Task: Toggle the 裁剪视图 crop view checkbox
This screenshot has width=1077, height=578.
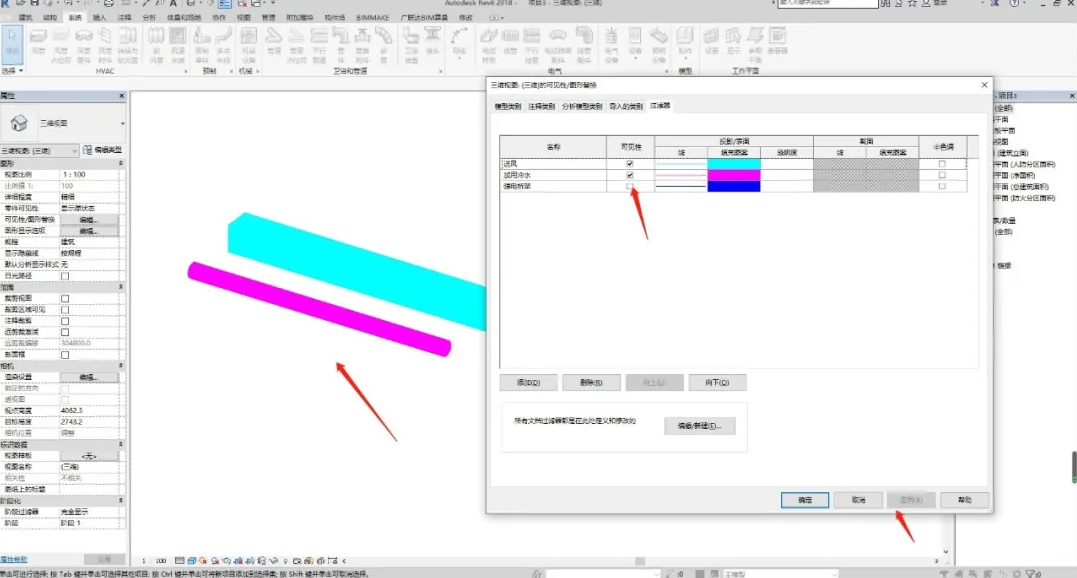Action: click(x=65, y=299)
